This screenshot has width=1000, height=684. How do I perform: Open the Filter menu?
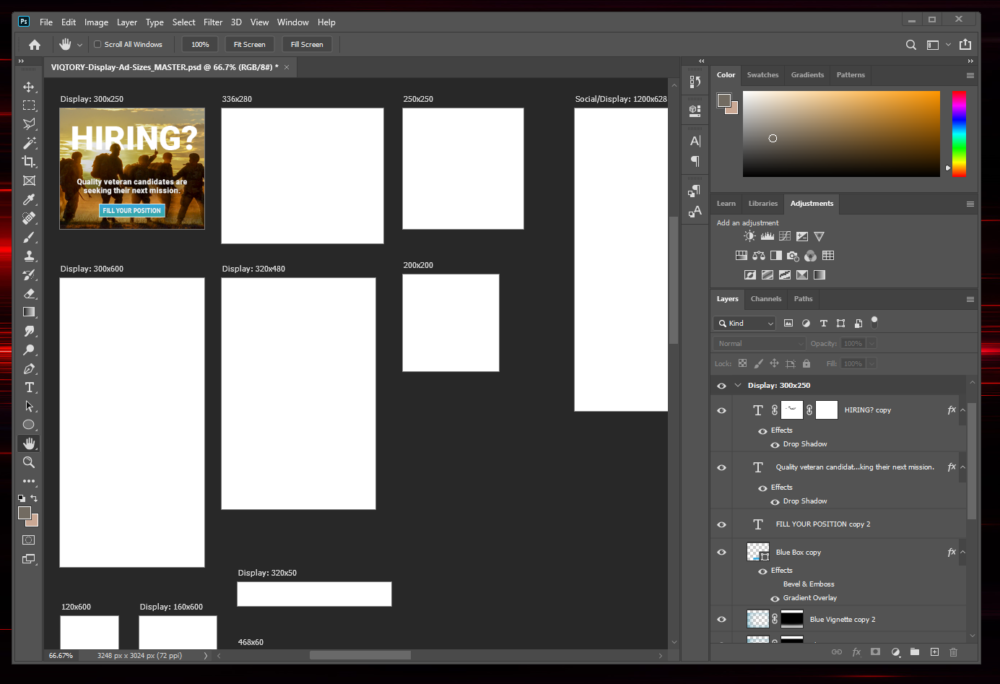point(213,21)
